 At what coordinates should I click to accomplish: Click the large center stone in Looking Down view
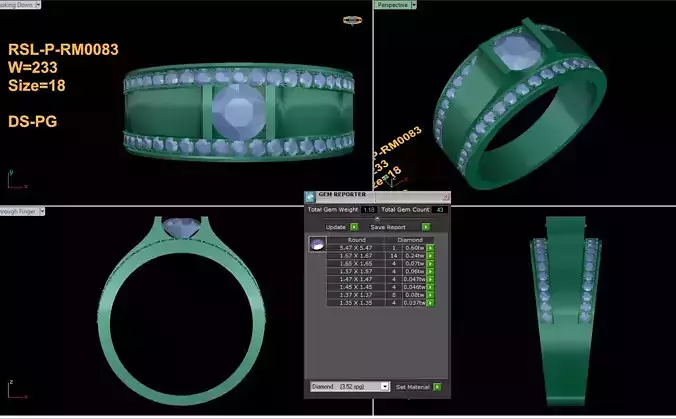(x=238, y=111)
